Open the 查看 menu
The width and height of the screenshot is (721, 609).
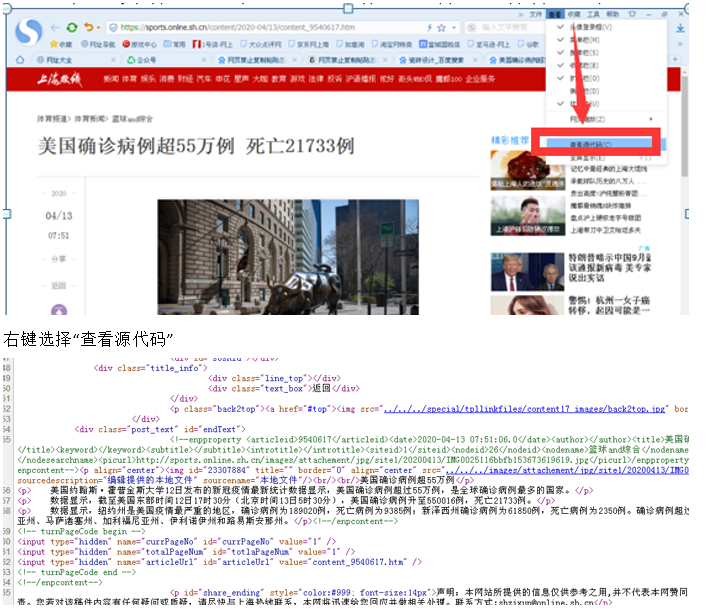coord(555,15)
